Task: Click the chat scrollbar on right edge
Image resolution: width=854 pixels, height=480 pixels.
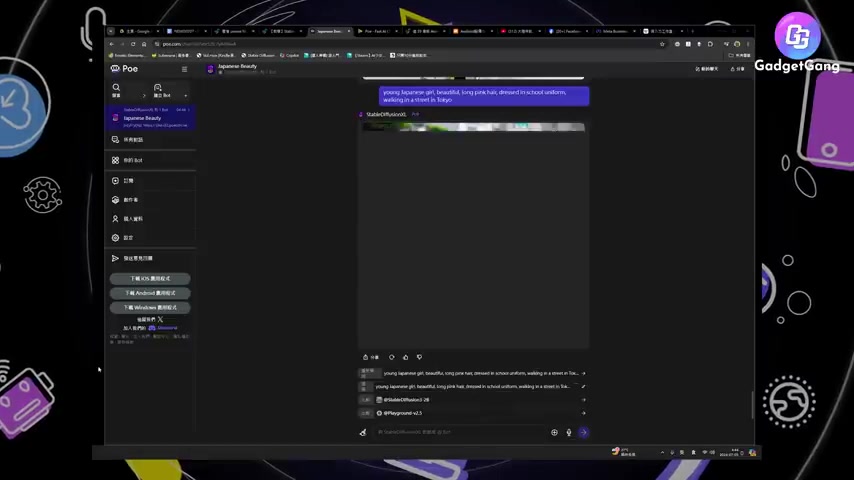Action: (752, 404)
